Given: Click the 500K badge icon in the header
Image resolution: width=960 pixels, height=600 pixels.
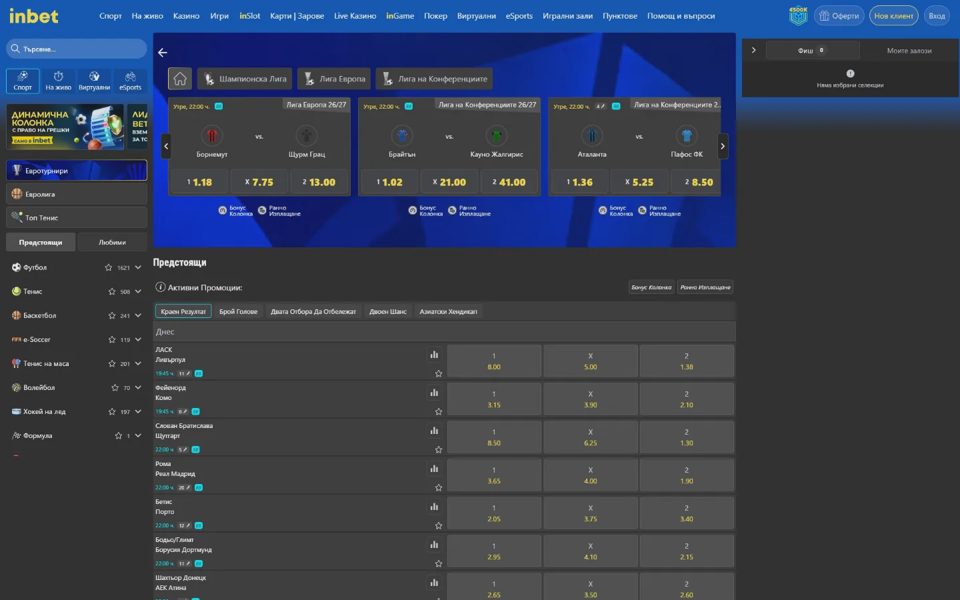Looking at the screenshot, I should [x=798, y=15].
